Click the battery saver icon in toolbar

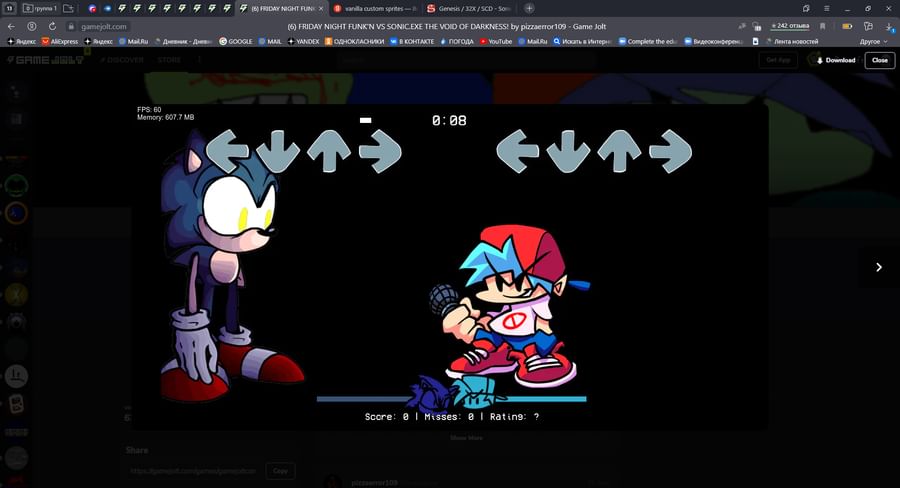(x=847, y=26)
